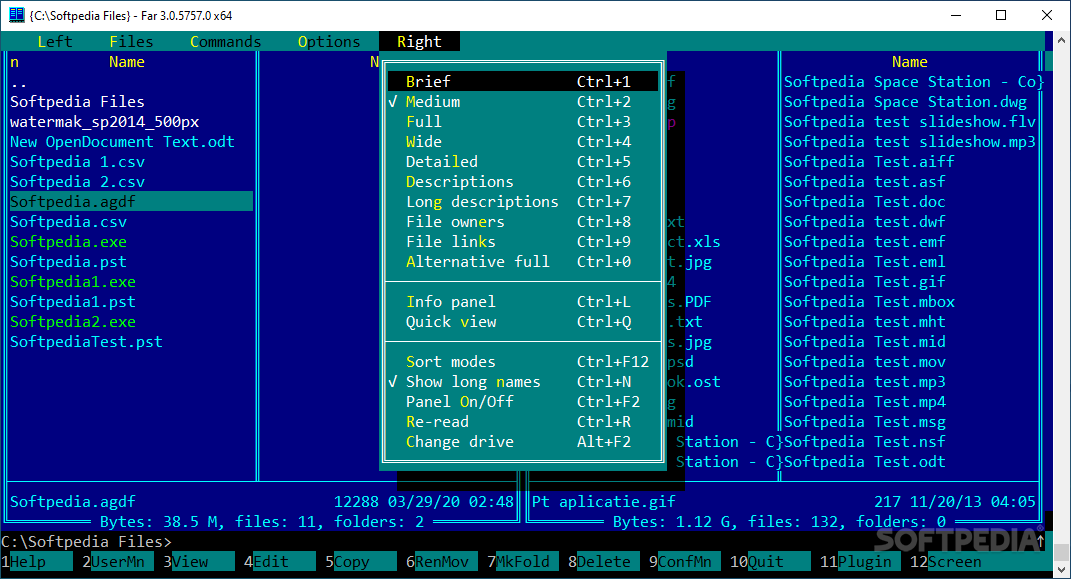Open the Commands menu

[x=225, y=42]
